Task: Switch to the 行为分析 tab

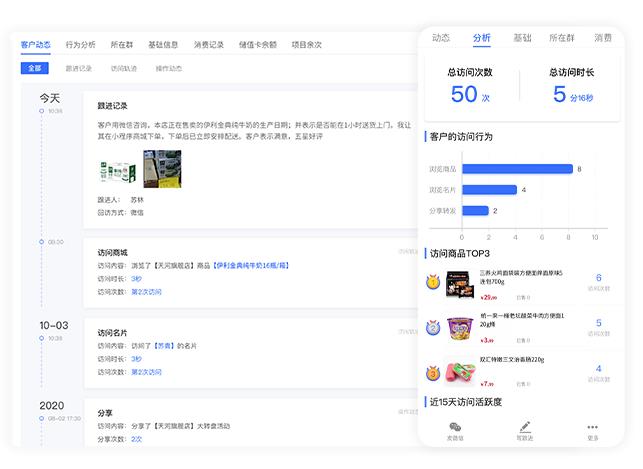Action: [80, 45]
